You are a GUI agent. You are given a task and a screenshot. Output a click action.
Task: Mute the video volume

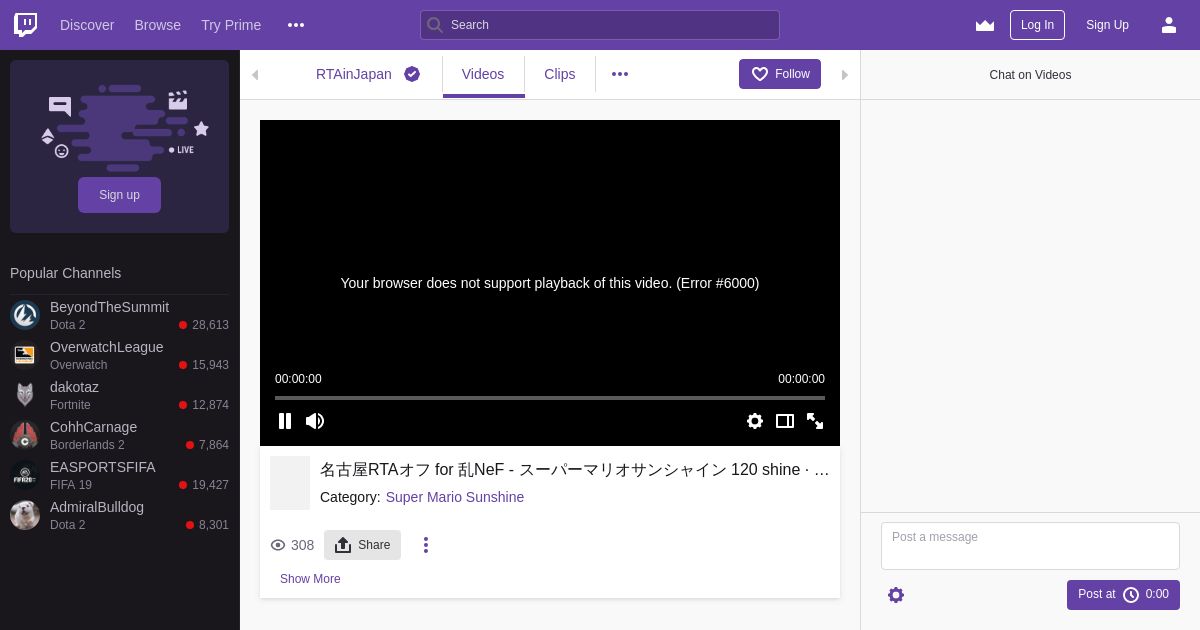pos(315,421)
